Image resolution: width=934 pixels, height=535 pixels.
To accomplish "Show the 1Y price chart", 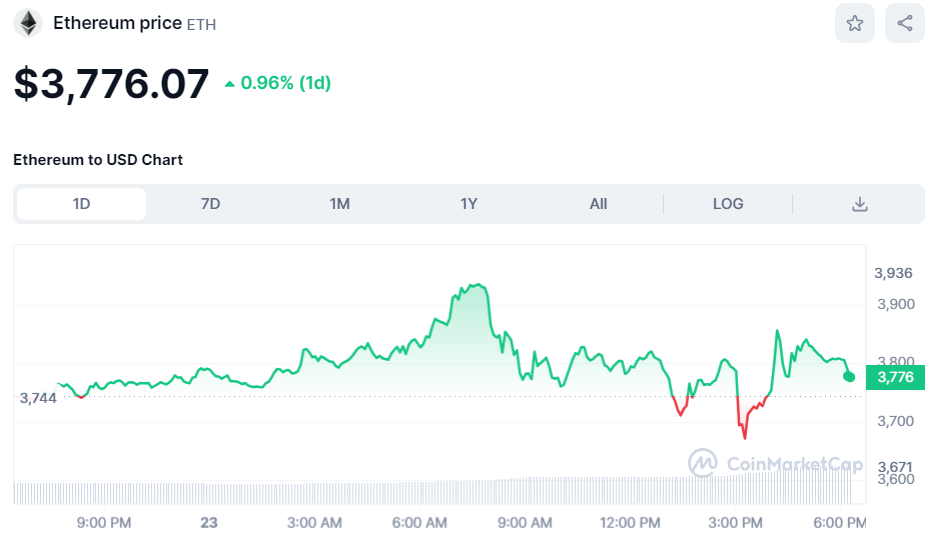I will 469,204.
